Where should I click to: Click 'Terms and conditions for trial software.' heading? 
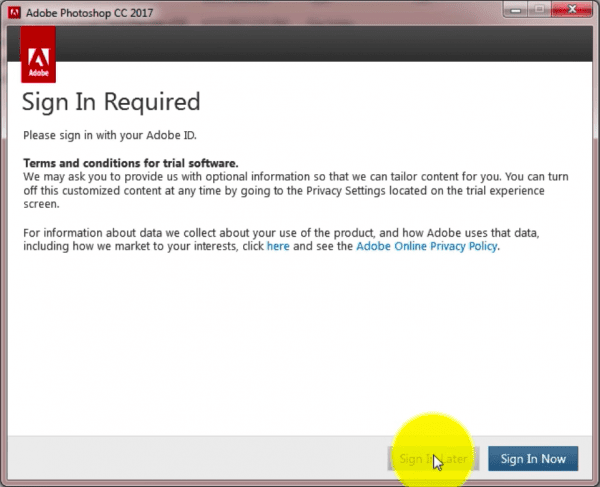[131, 163]
